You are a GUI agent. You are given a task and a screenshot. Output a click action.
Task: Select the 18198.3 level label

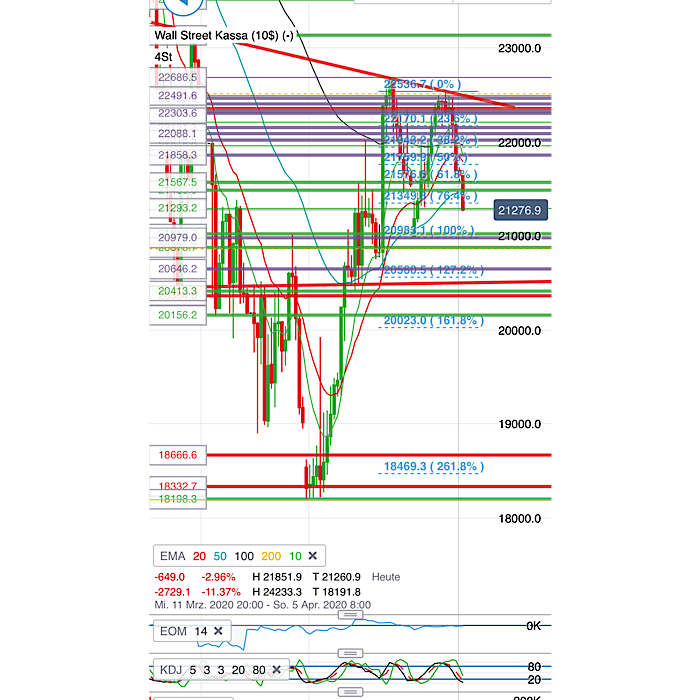tap(178, 499)
